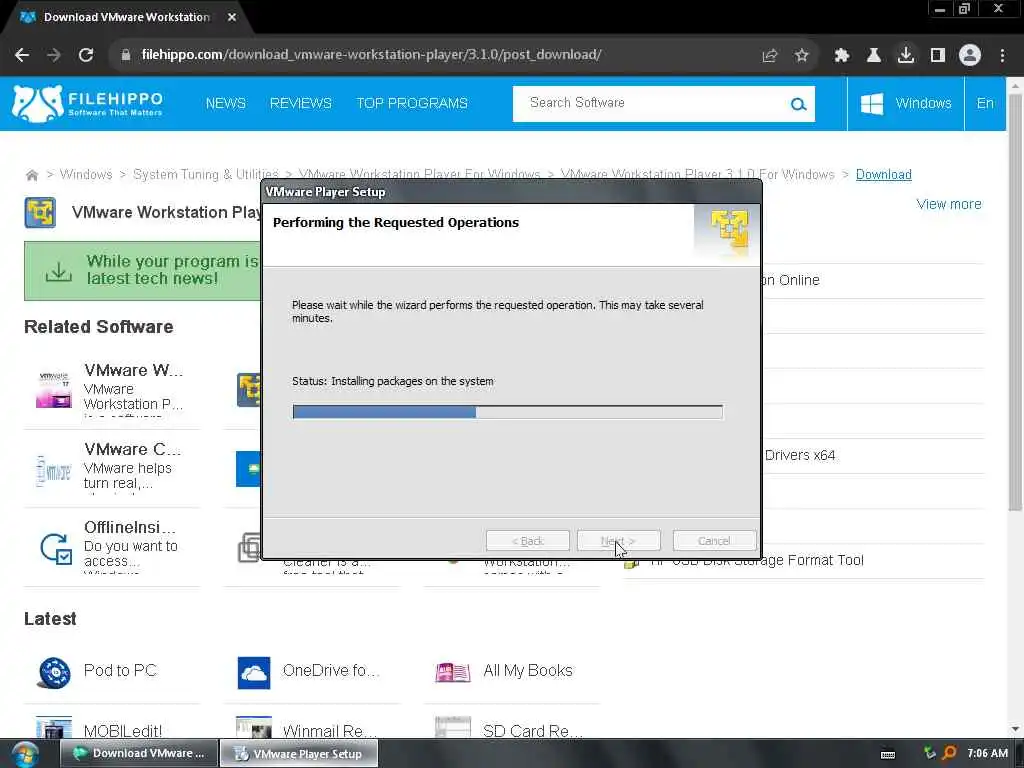Click the page vertical scrollbar

point(1015,303)
